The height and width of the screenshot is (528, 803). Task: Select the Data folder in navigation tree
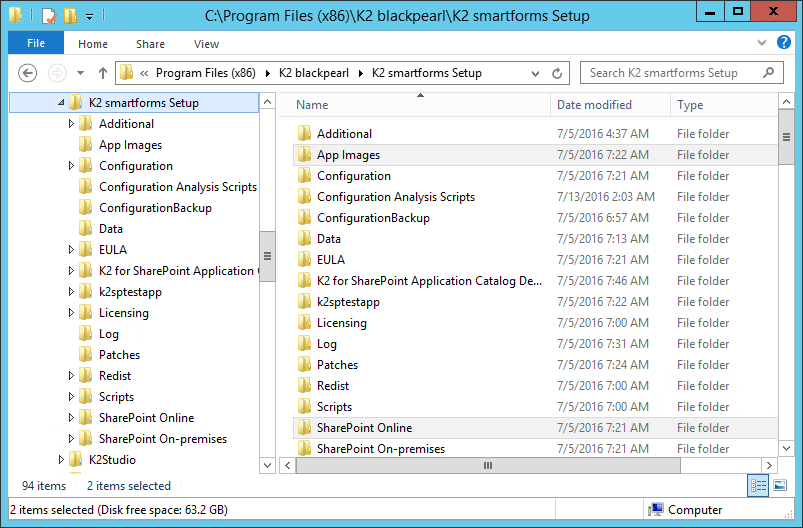coord(111,229)
